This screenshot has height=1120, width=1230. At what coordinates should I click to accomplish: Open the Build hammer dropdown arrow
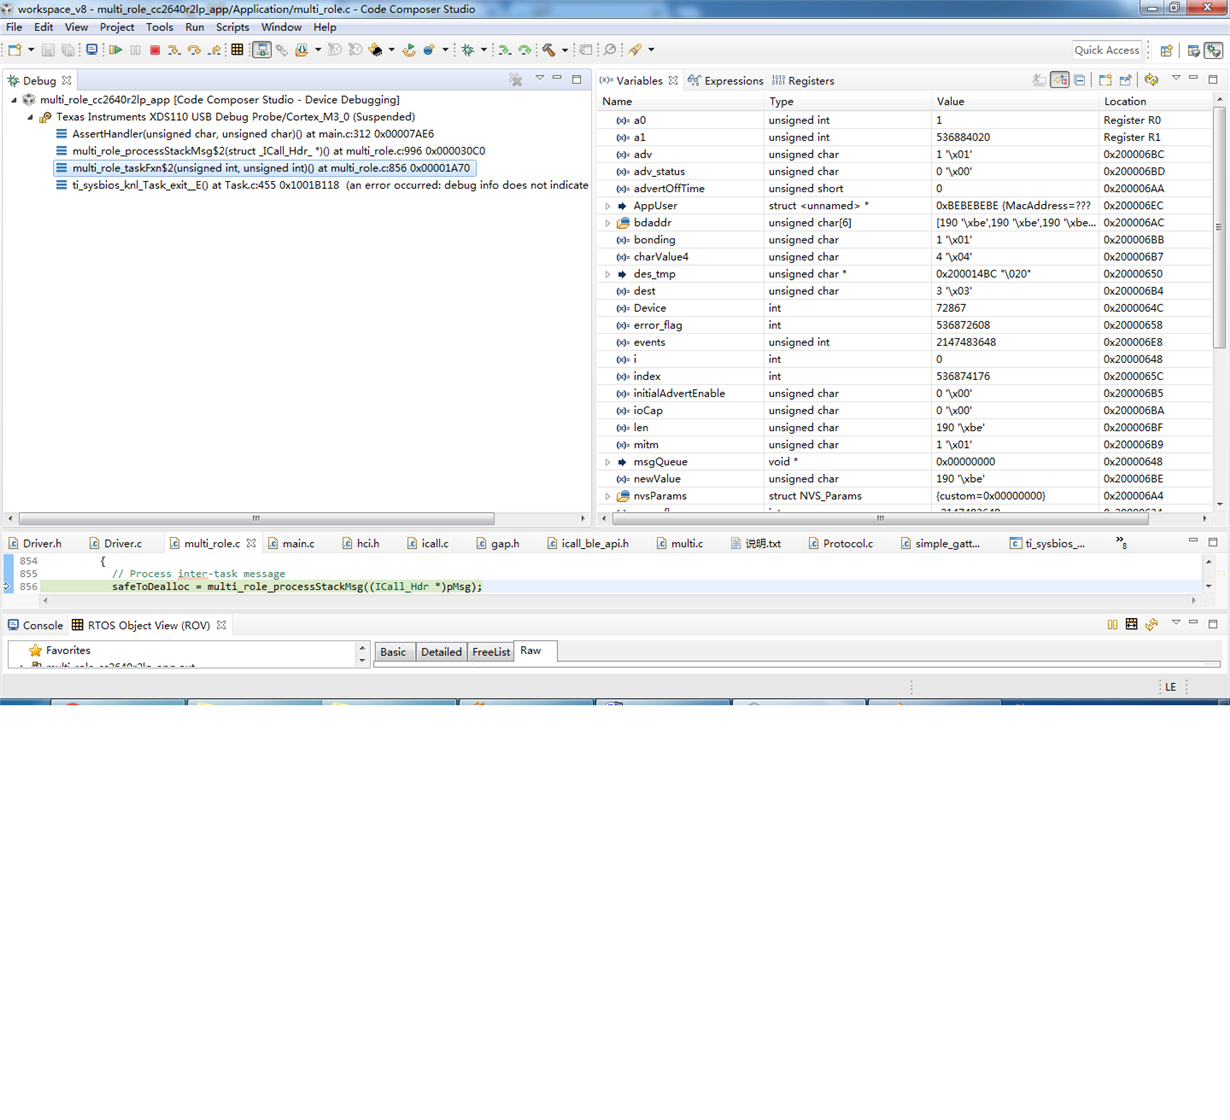564,49
